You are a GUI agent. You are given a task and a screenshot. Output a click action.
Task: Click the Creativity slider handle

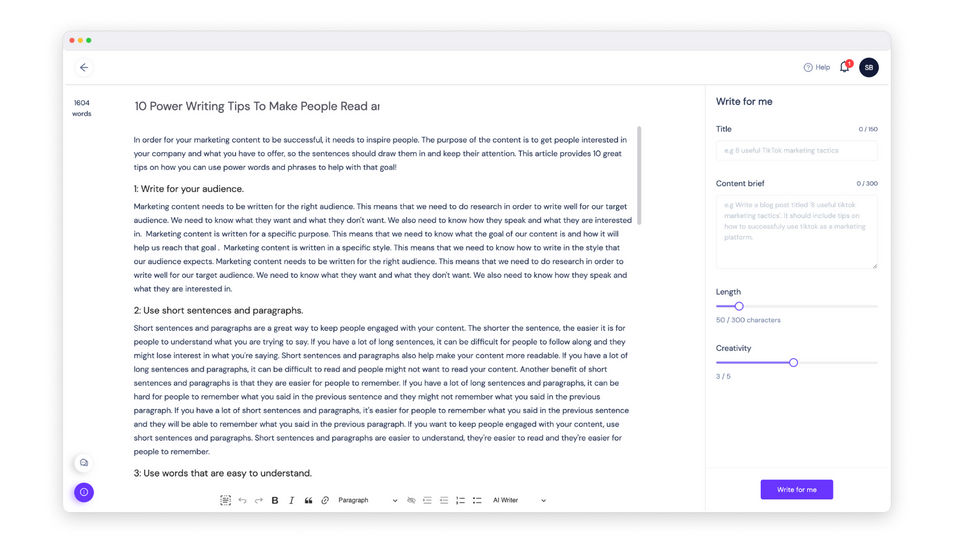pos(793,362)
